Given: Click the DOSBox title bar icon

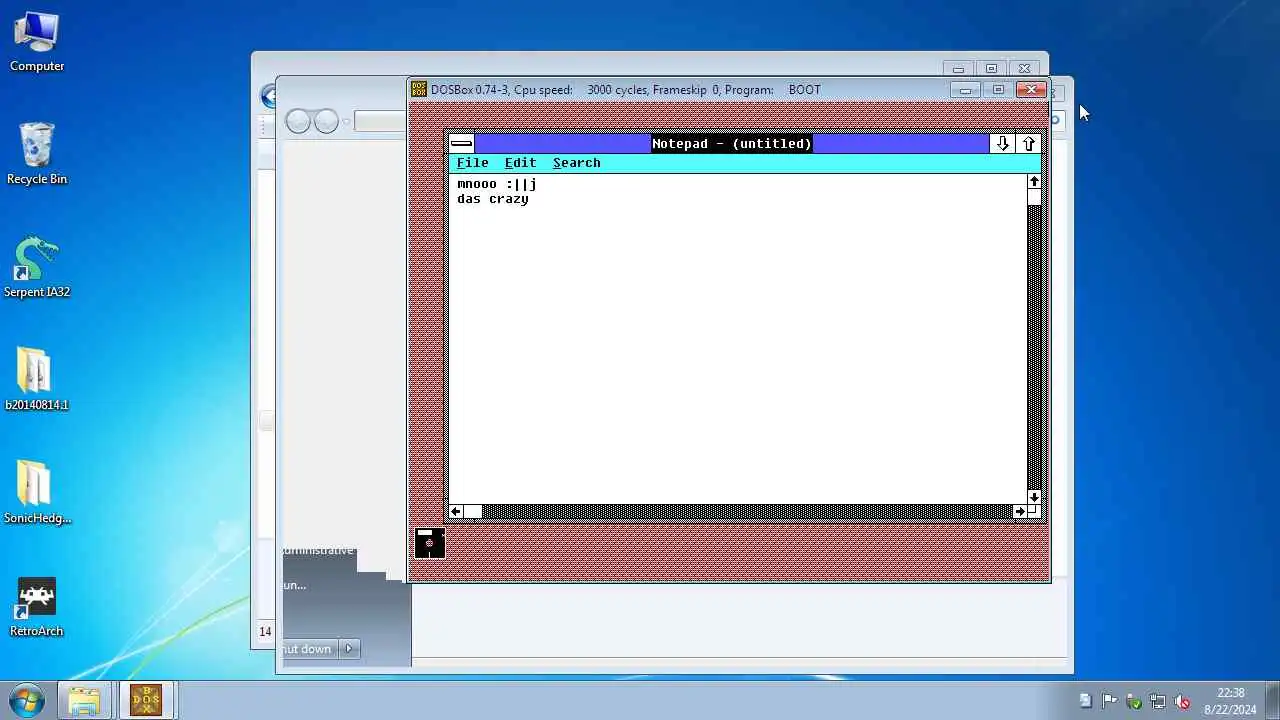Looking at the screenshot, I should 419,89.
